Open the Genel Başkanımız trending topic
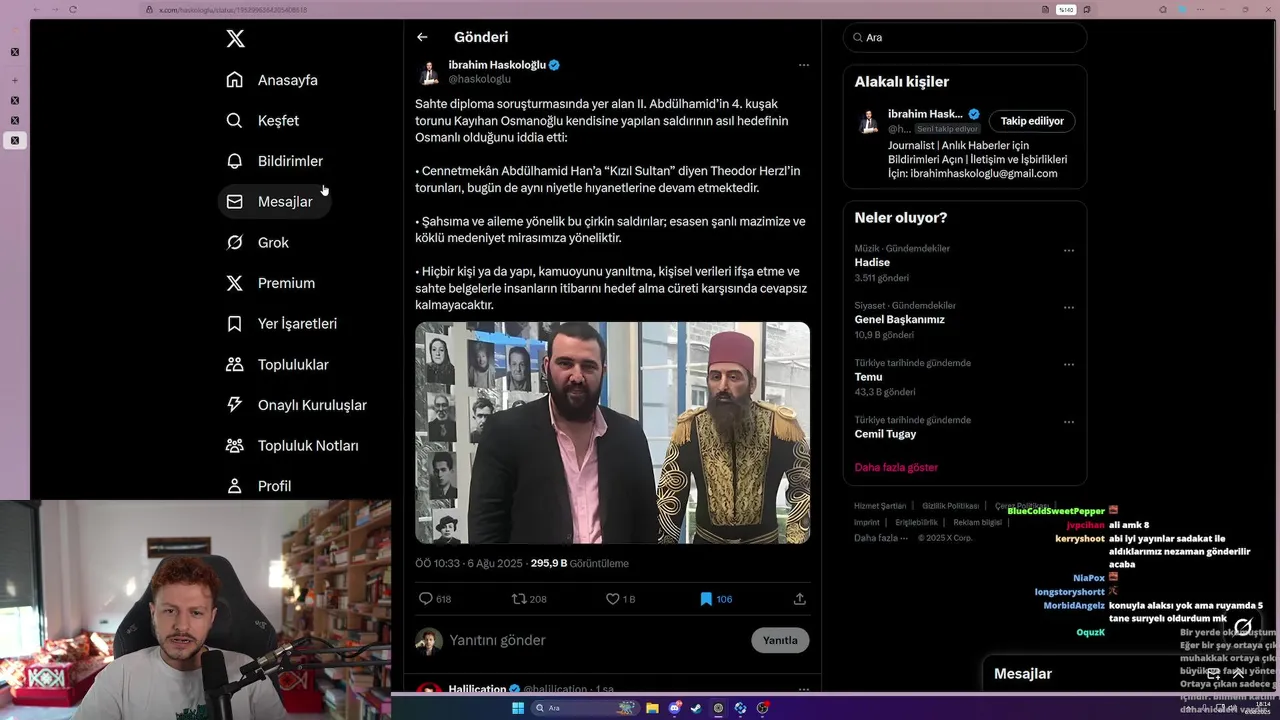 899,320
